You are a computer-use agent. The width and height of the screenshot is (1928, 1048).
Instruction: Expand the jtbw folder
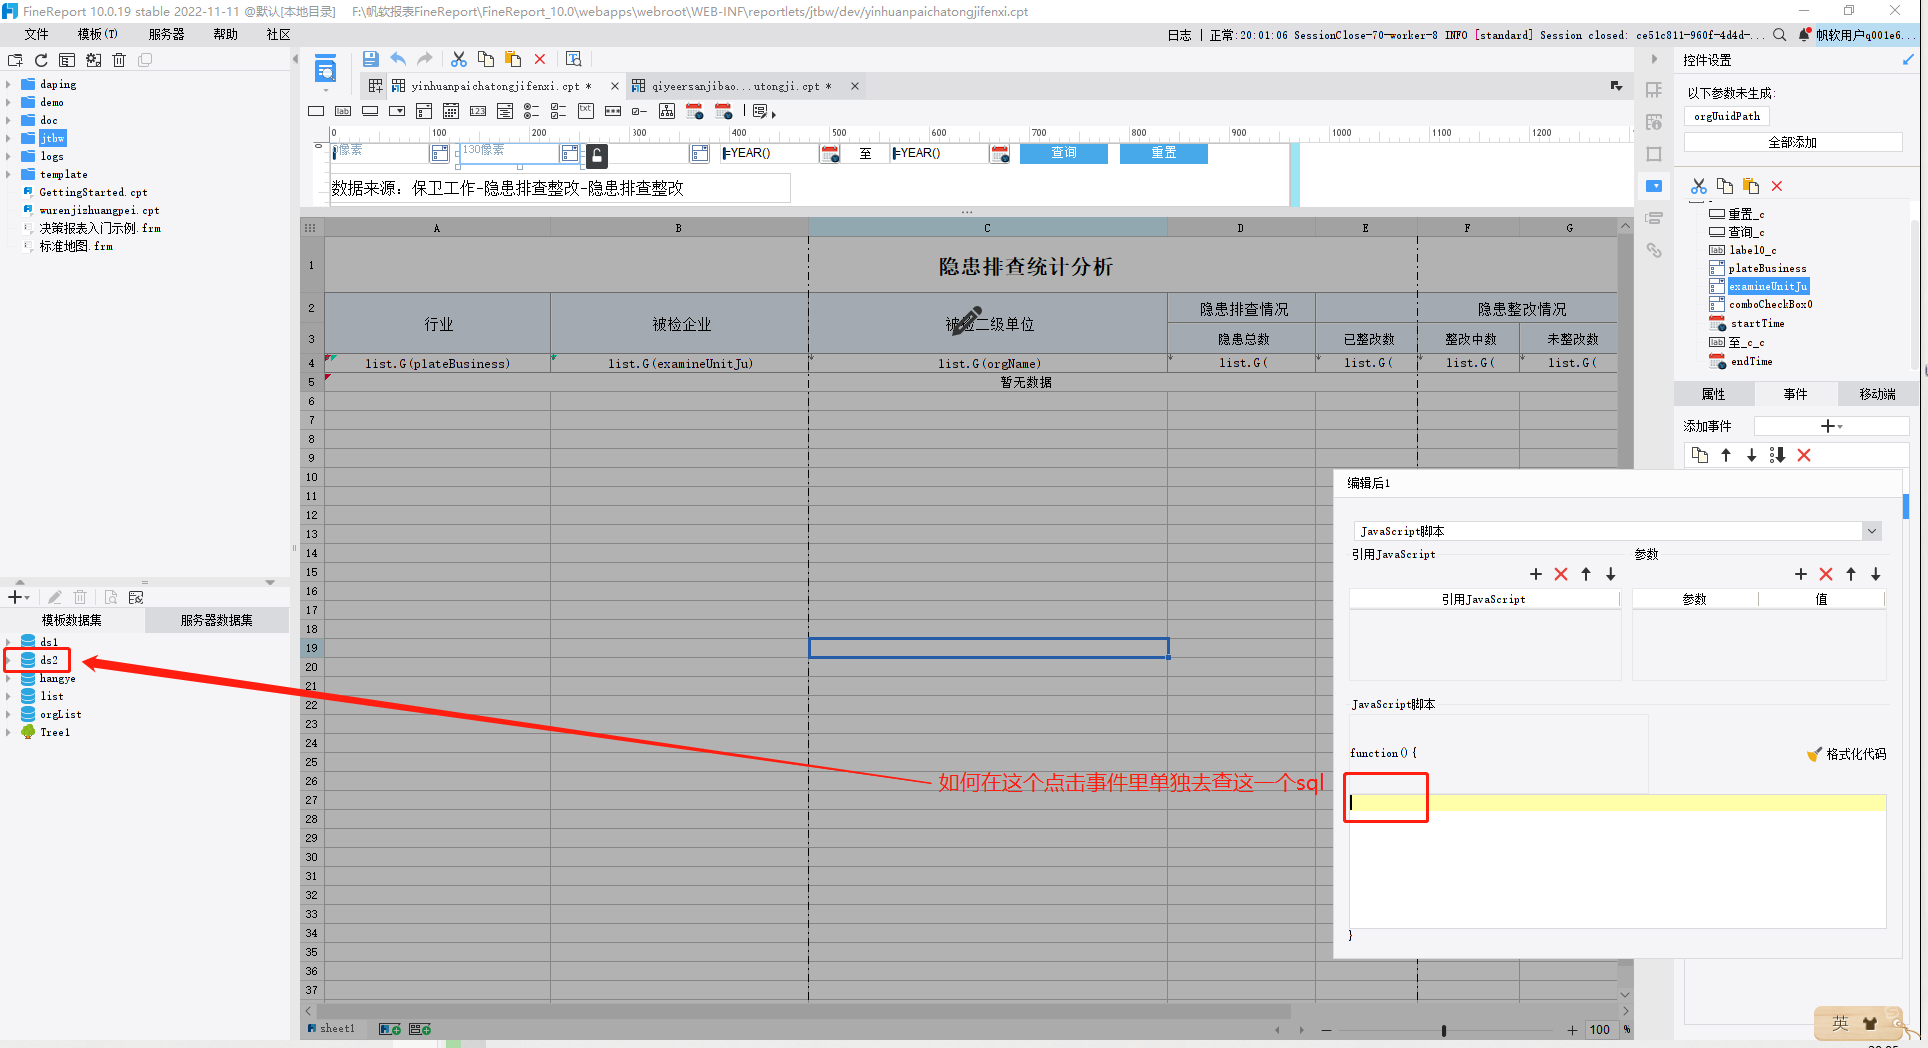tap(8, 139)
